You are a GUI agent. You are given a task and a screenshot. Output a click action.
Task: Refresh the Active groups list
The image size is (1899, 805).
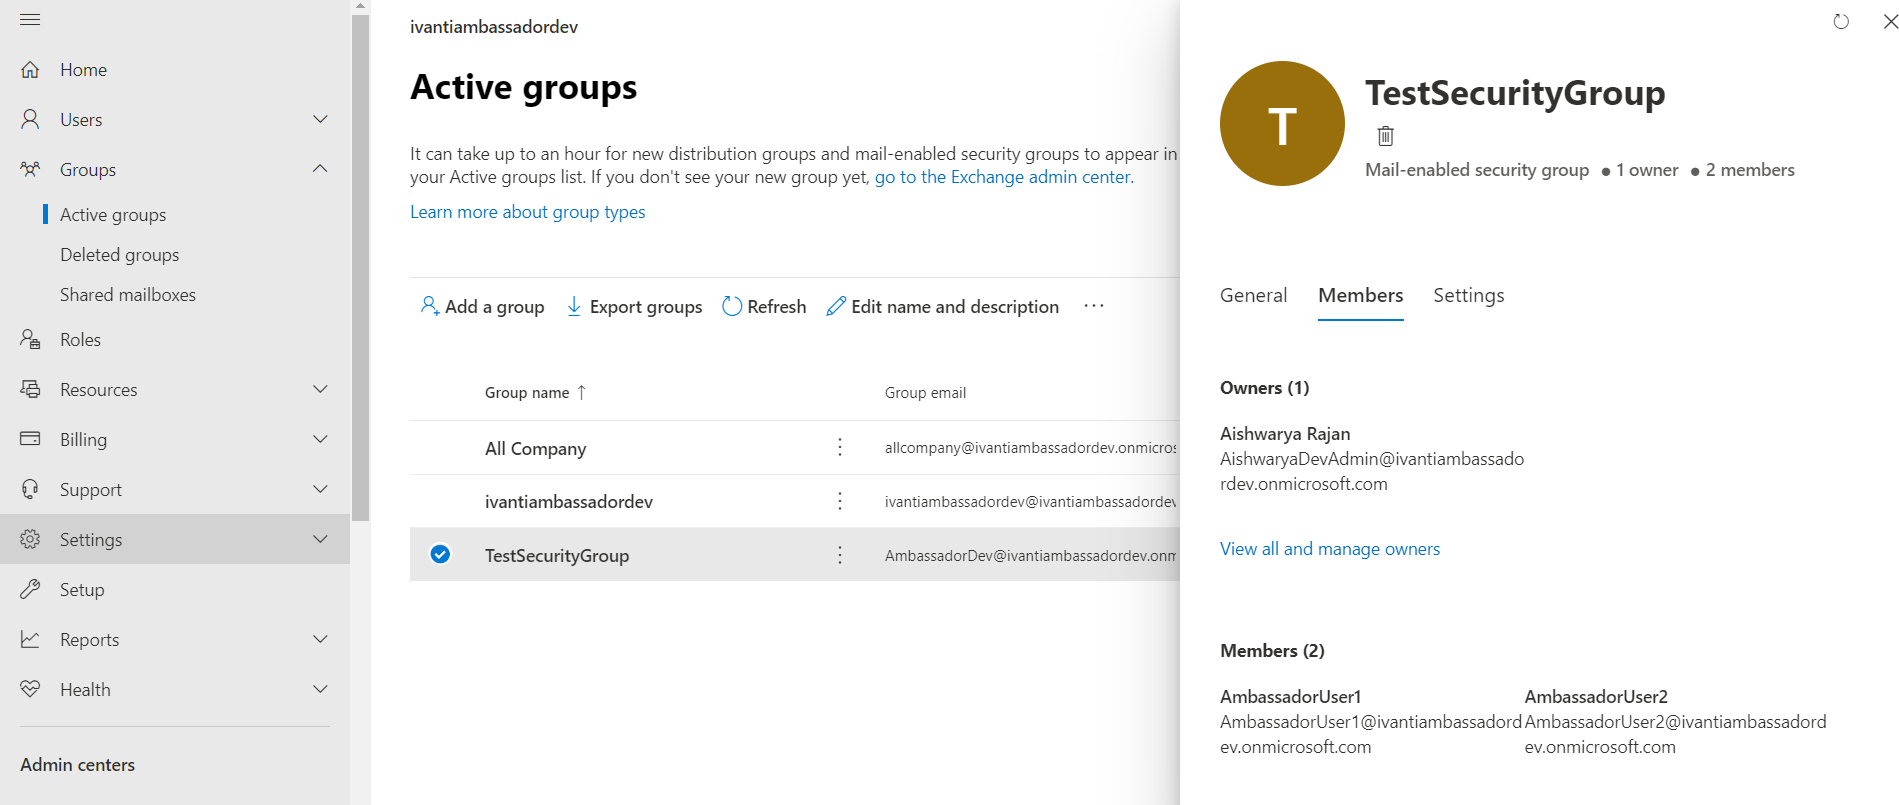[764, 307]
